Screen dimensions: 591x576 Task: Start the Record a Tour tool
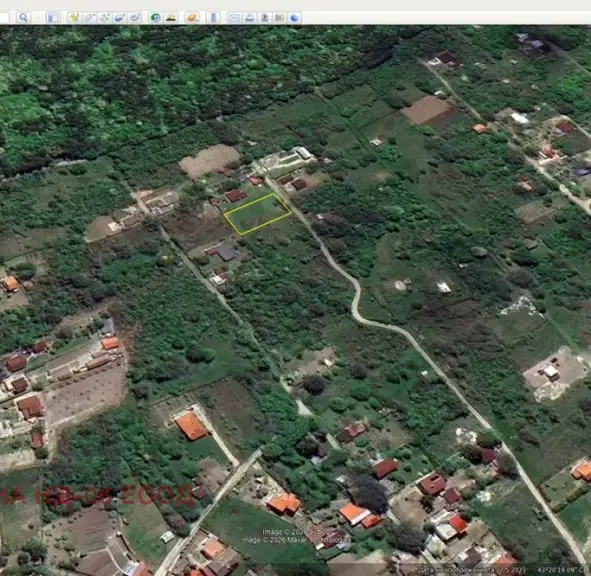(135, 18)
